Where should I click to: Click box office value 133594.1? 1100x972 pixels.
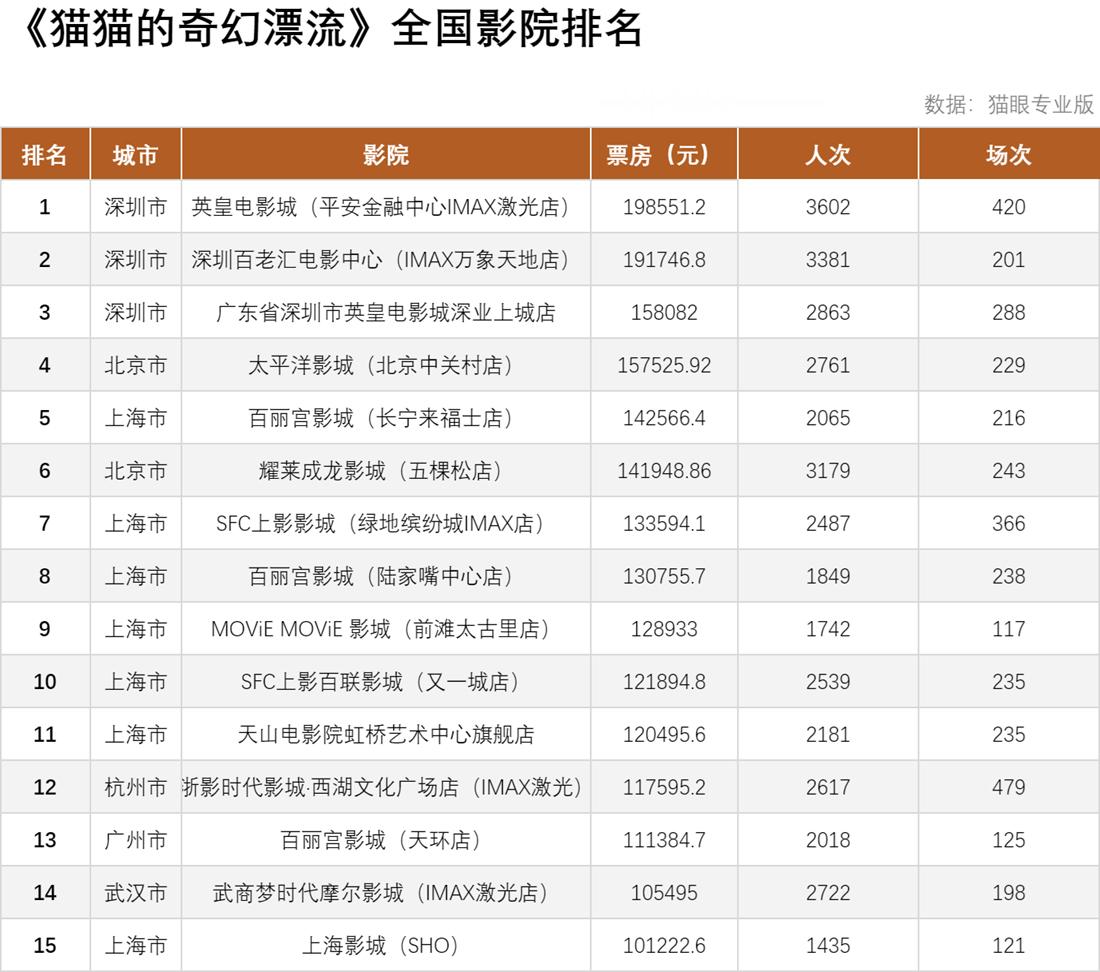(664, 524)
